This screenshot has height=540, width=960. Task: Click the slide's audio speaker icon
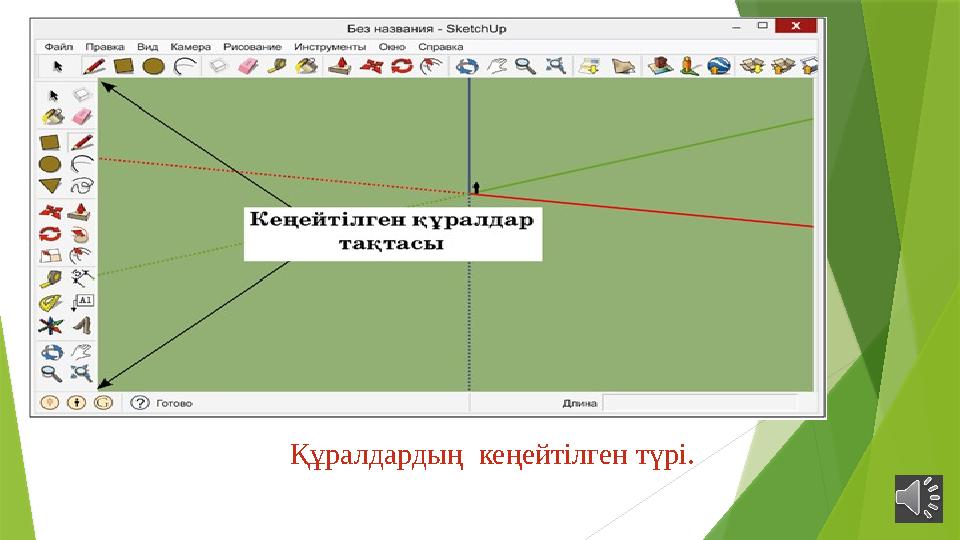click(x=918, y=498)
